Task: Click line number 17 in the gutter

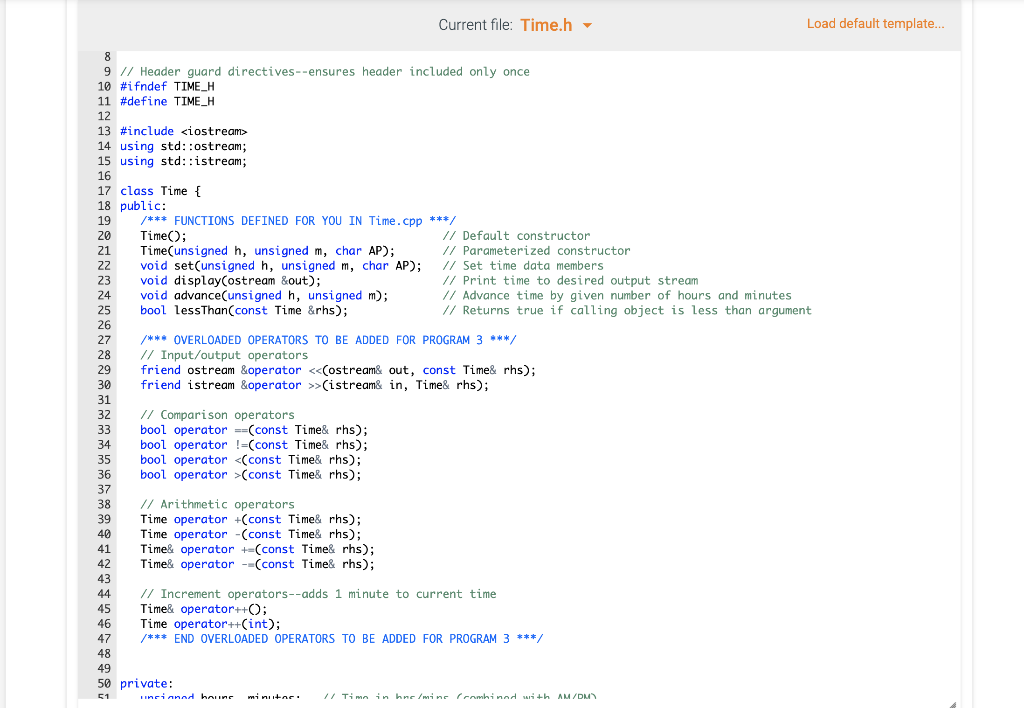Action: pos(104,190)
